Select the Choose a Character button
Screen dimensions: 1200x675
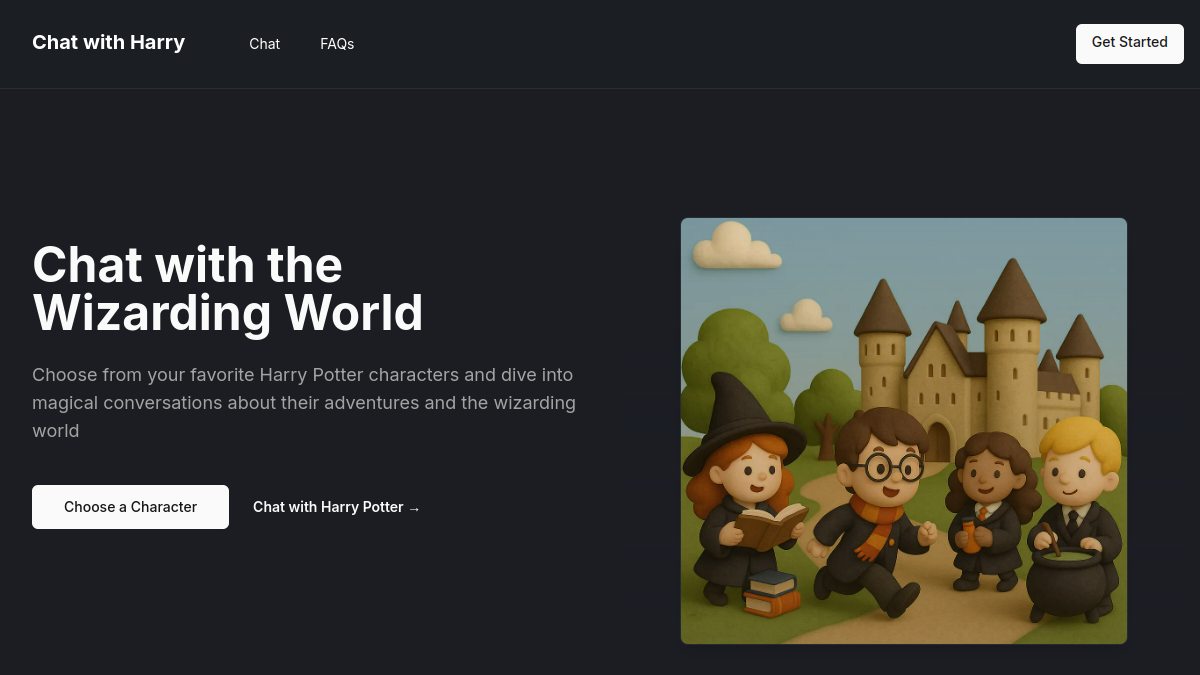pyautogui.click(x=130, y=507)
